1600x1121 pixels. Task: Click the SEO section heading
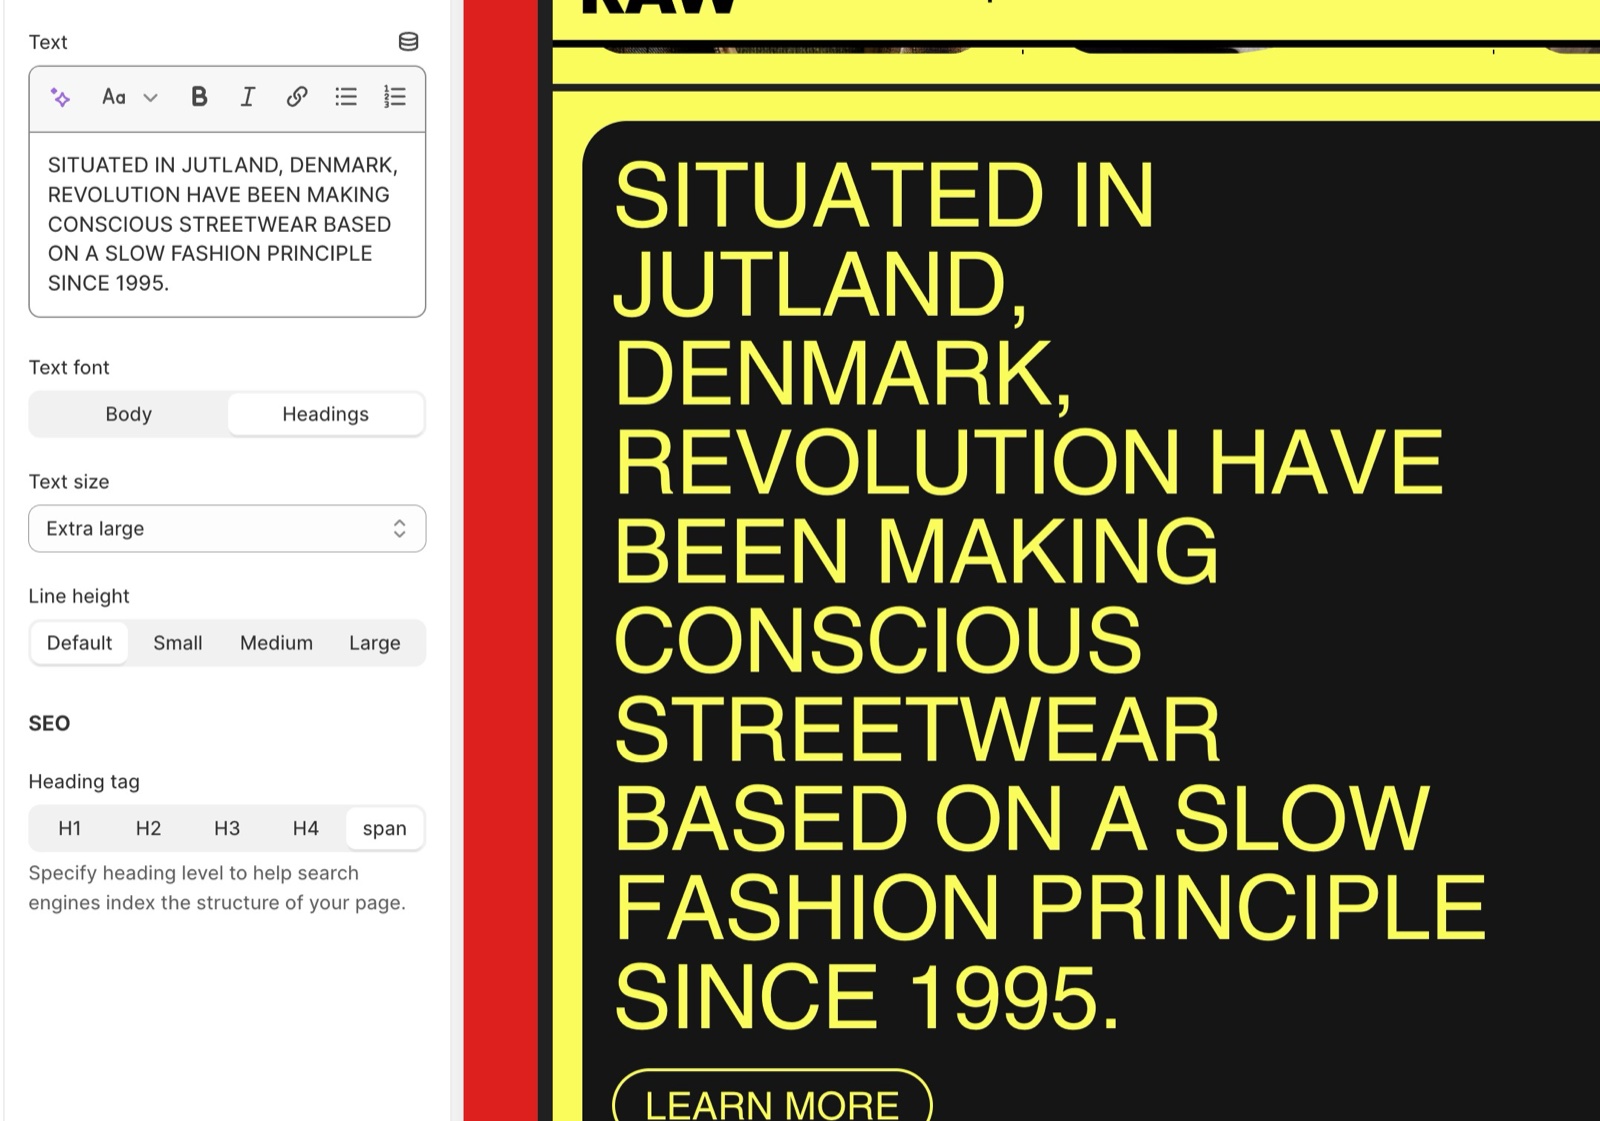click(49, 723)
